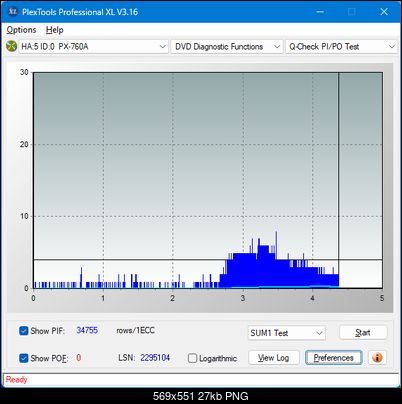Click the Start button
Screen dimensions: 402x404
click(x=363, y=332)
